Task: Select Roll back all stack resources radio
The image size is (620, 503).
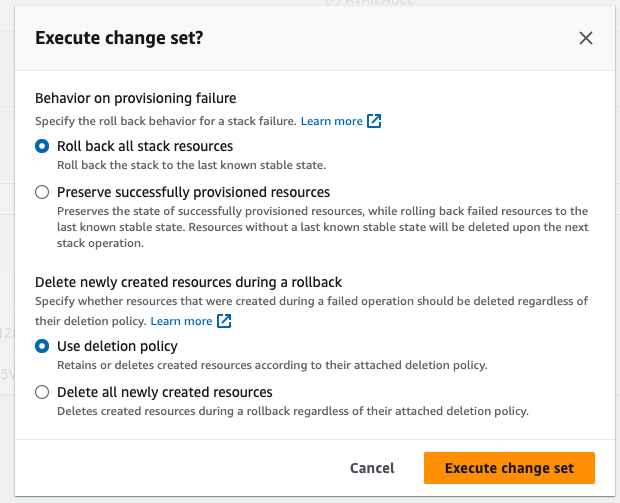Action: (42, 146)
